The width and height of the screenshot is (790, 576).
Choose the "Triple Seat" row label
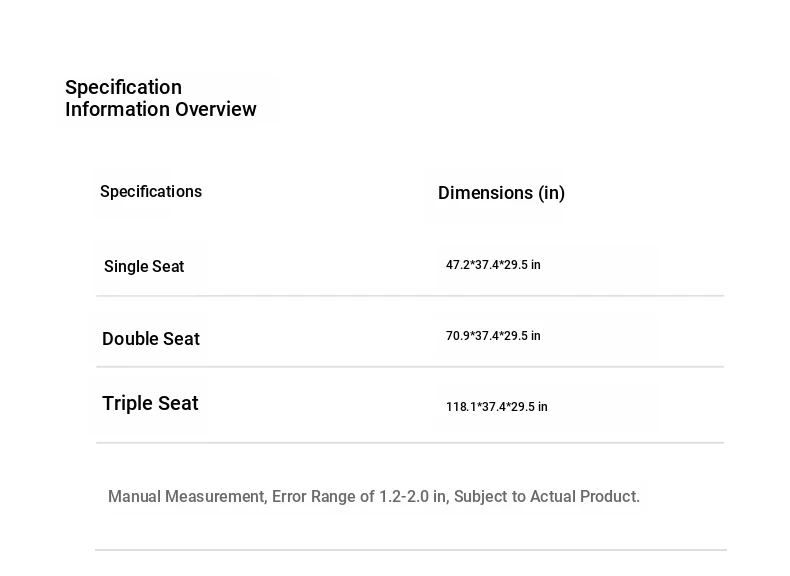point(150,404)
